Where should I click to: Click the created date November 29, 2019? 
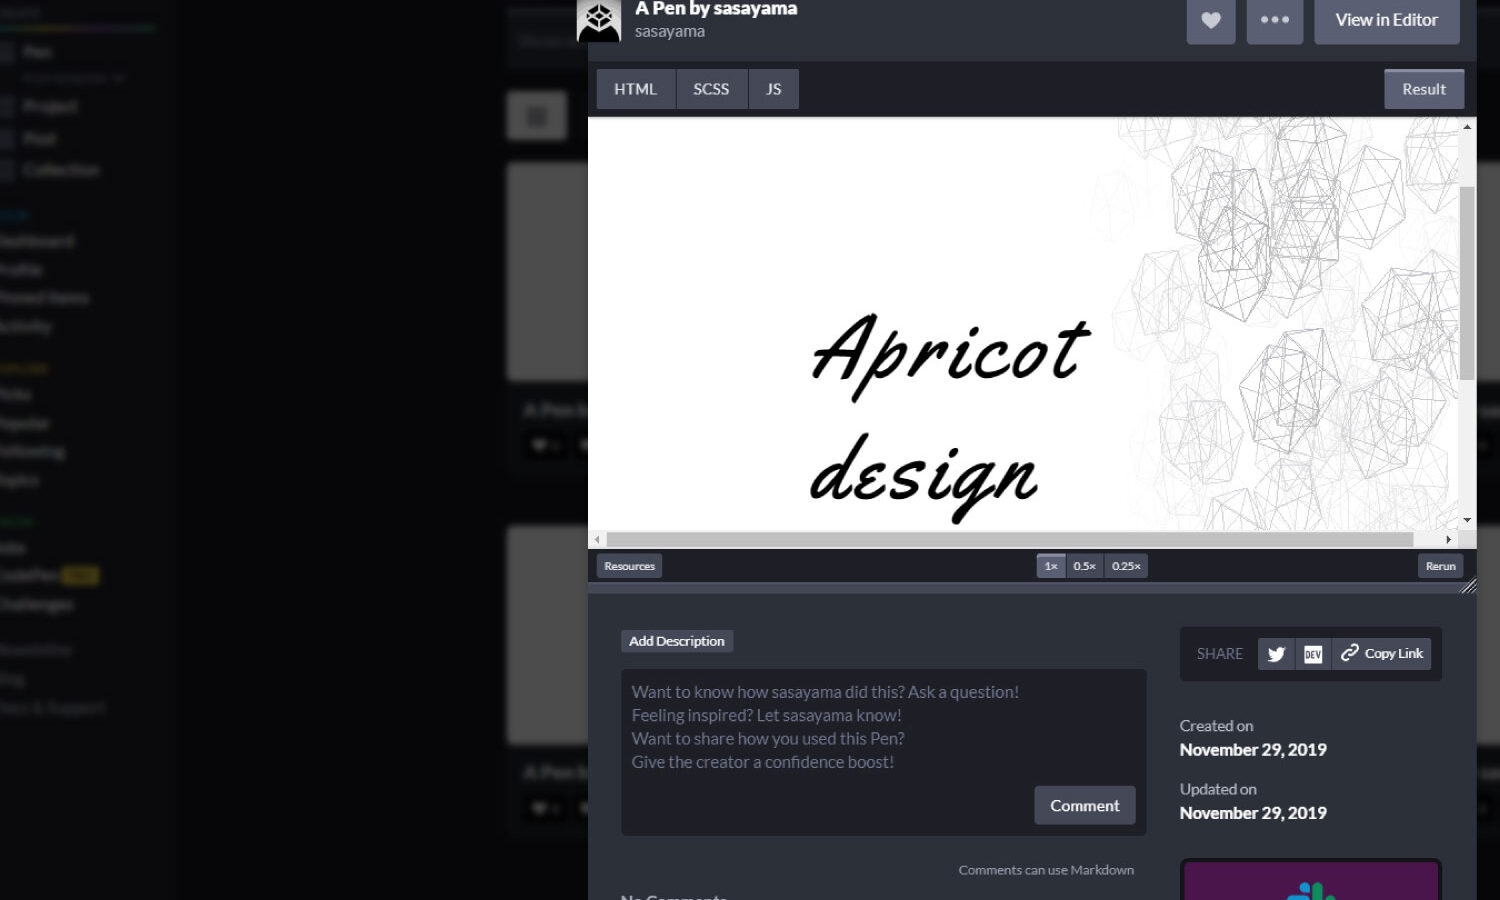click(1253, 750)
